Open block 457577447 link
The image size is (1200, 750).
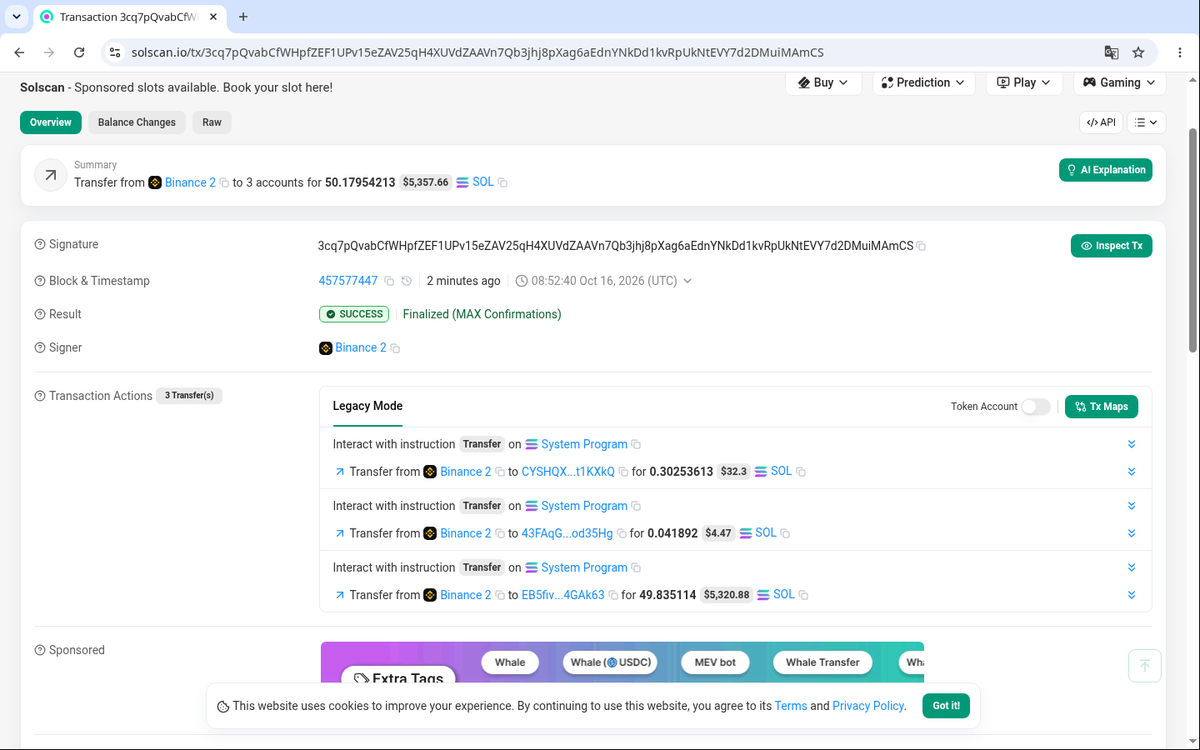click(348, 281)
